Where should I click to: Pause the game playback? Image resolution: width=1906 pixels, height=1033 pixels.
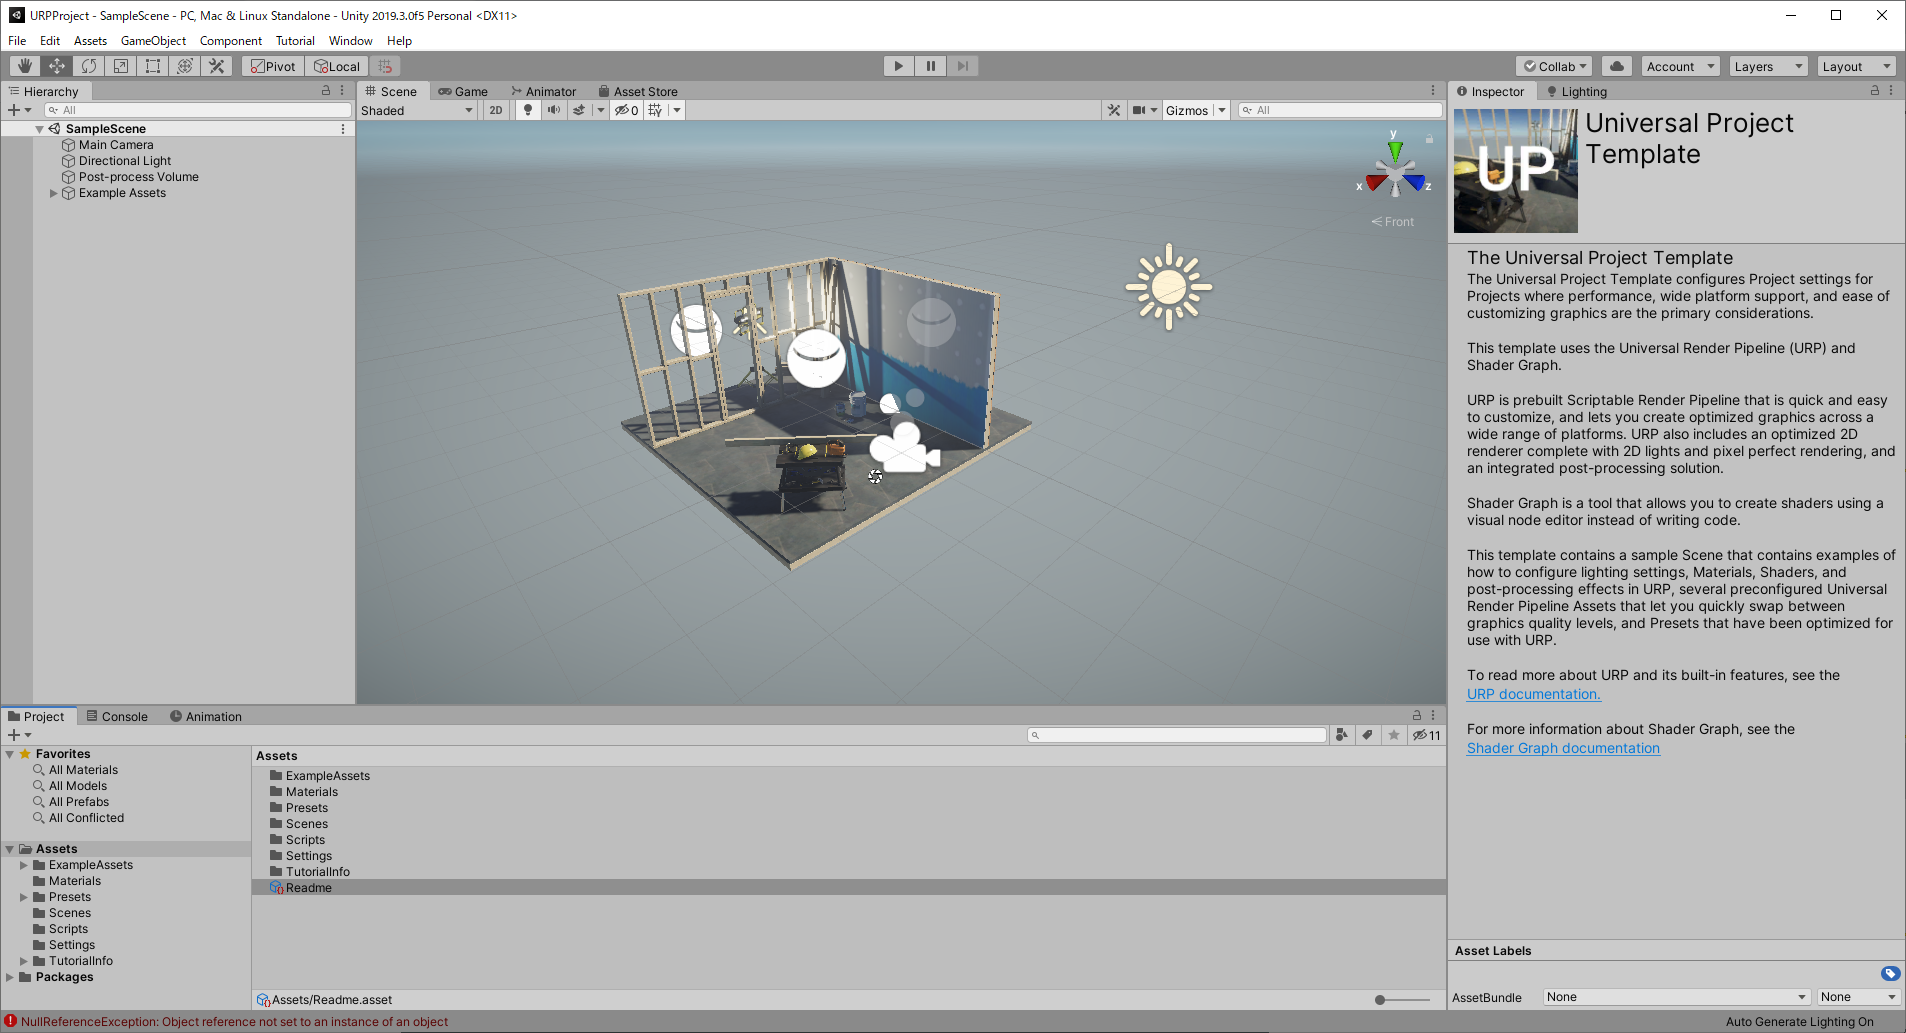(x=931, y=66)
